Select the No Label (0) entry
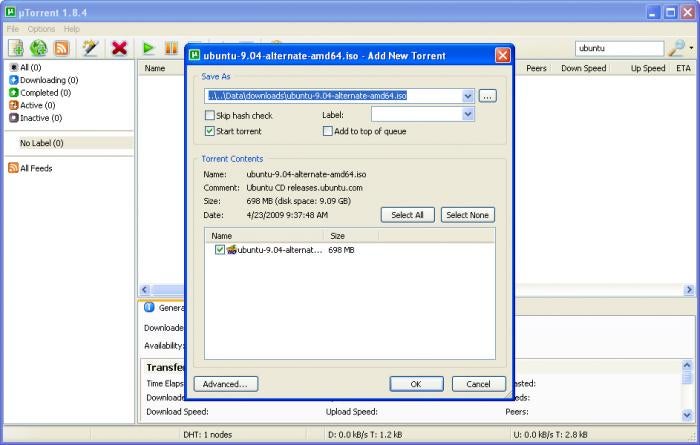700x445 pixels. coord(69,143)
